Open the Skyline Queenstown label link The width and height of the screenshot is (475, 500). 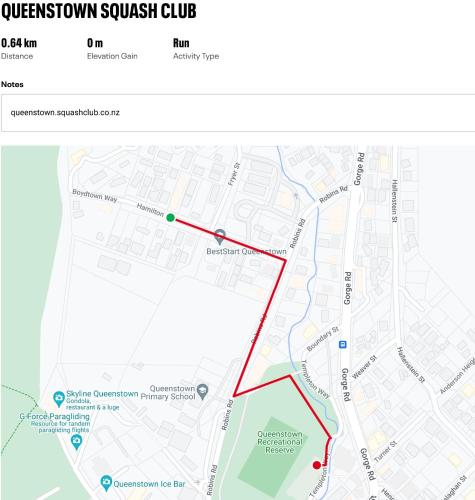point(102,394)
